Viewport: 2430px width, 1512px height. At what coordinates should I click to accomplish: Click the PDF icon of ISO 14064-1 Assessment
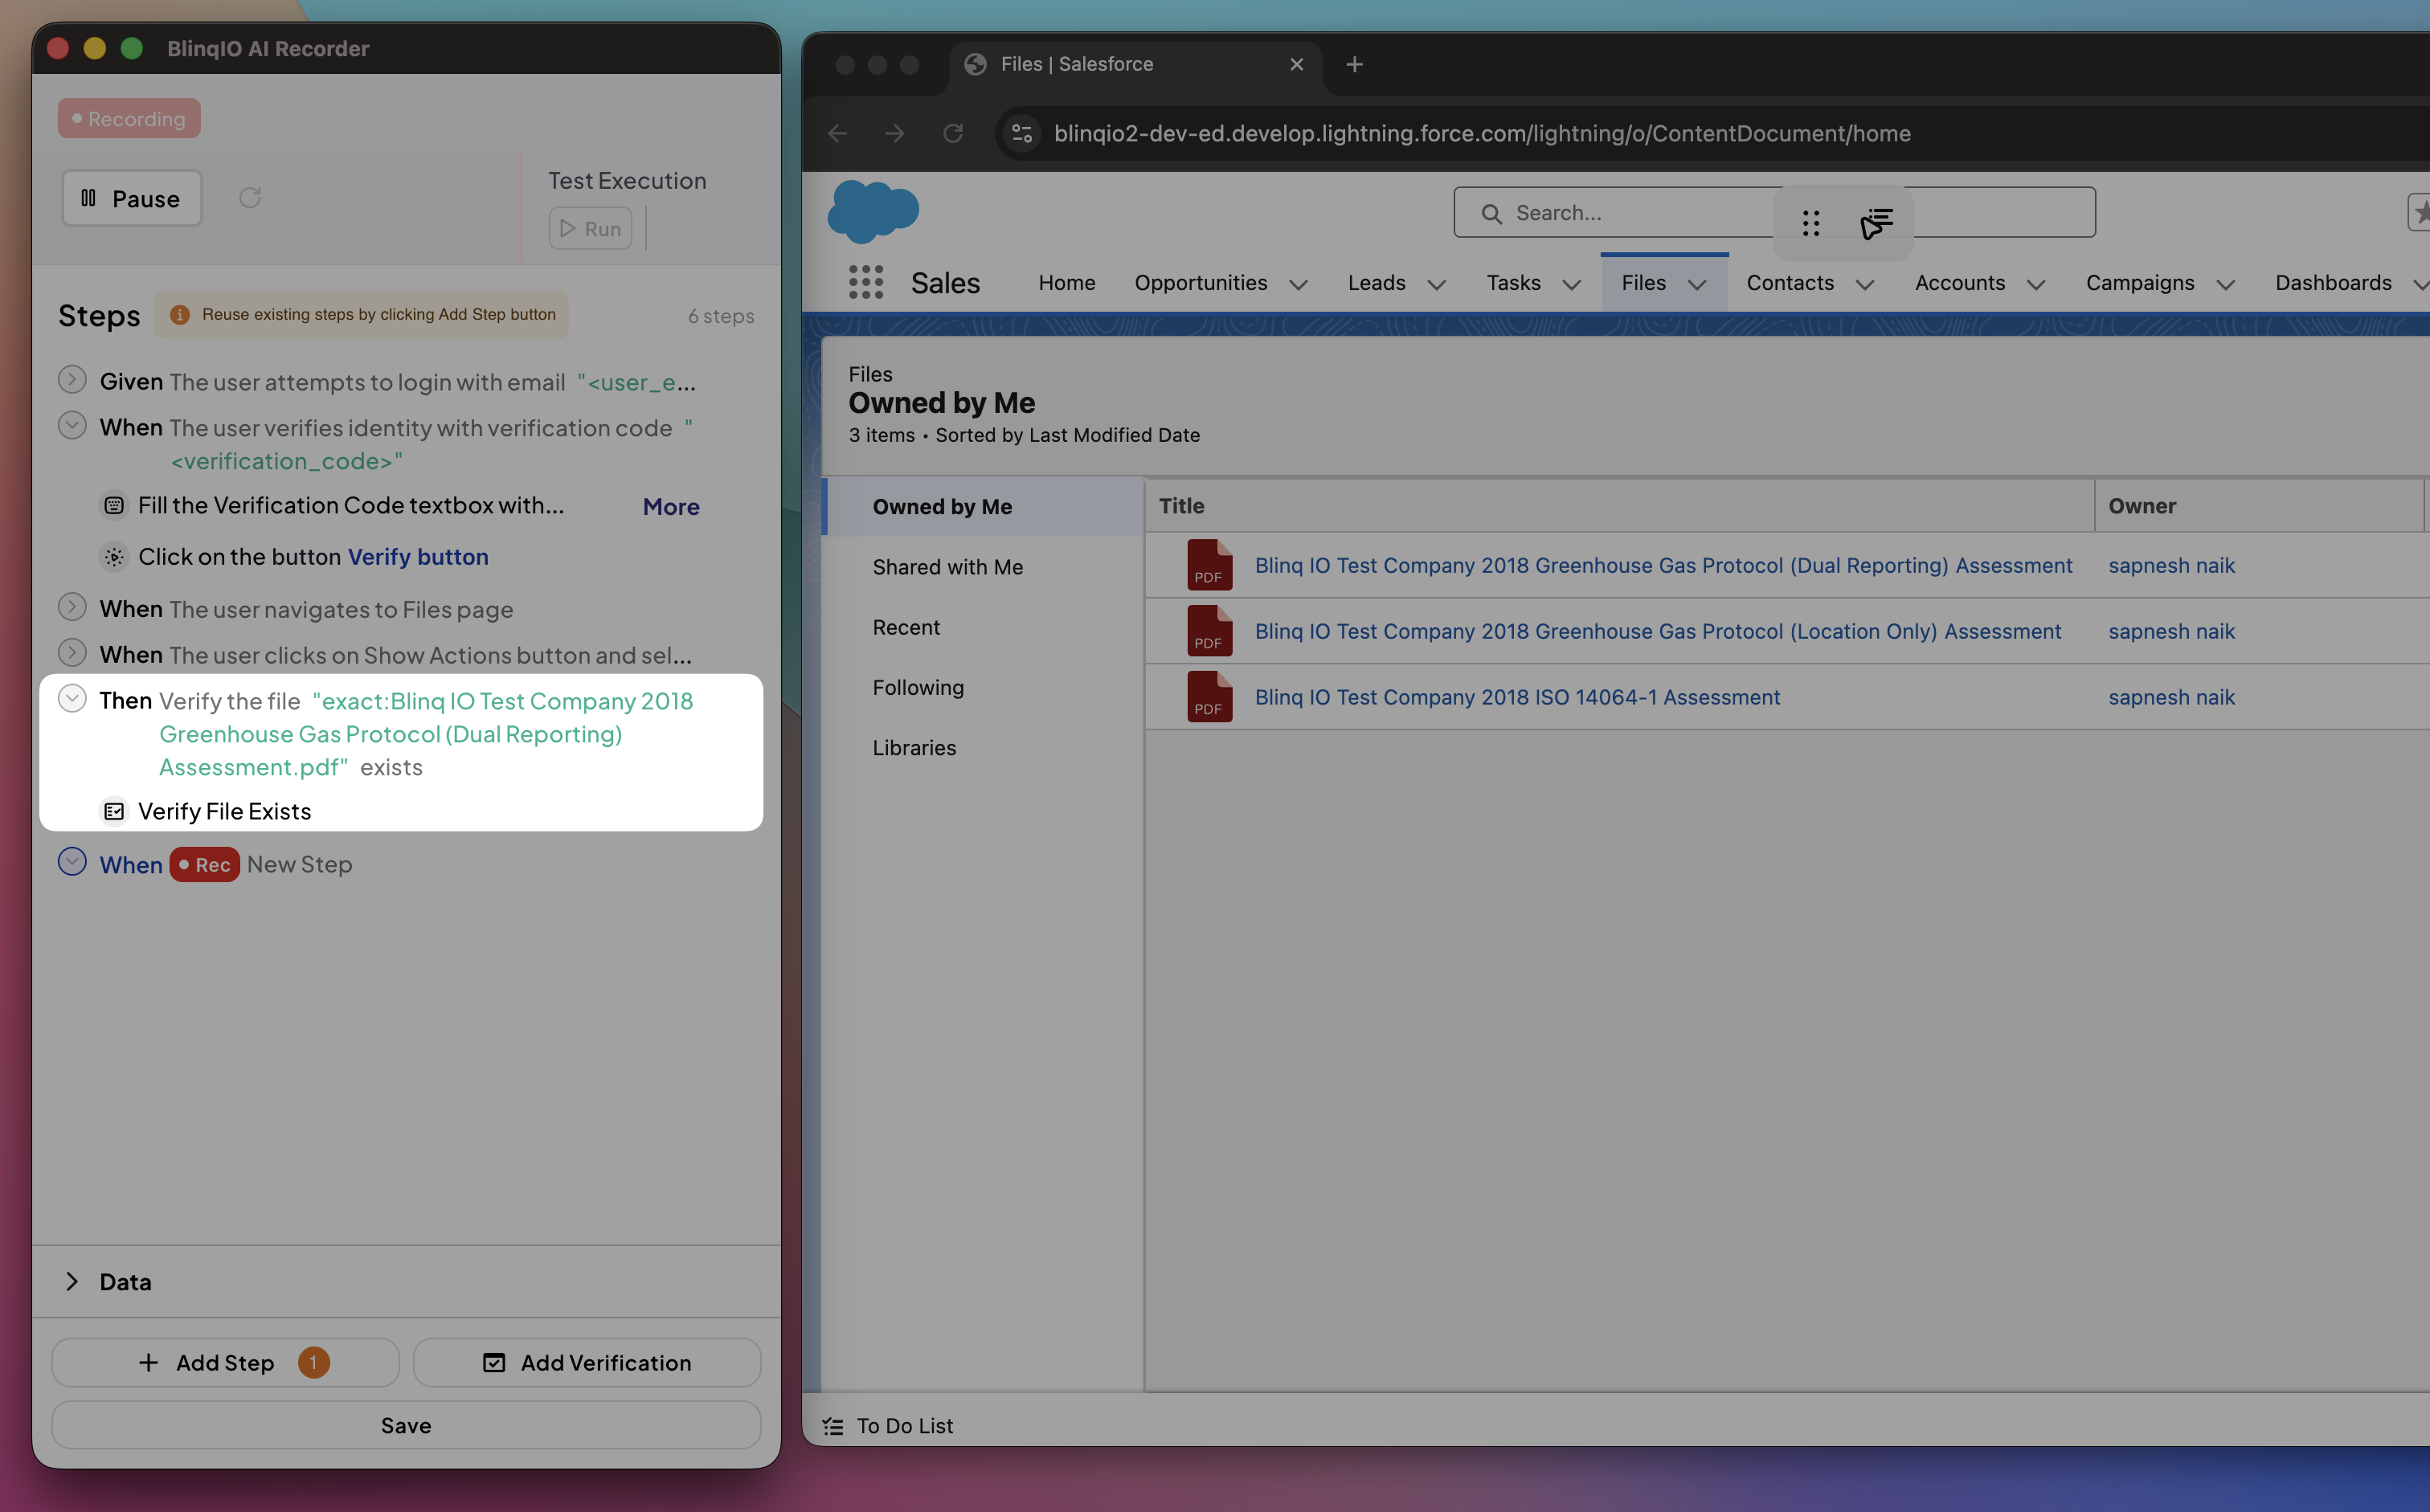tap(1209, 697)
